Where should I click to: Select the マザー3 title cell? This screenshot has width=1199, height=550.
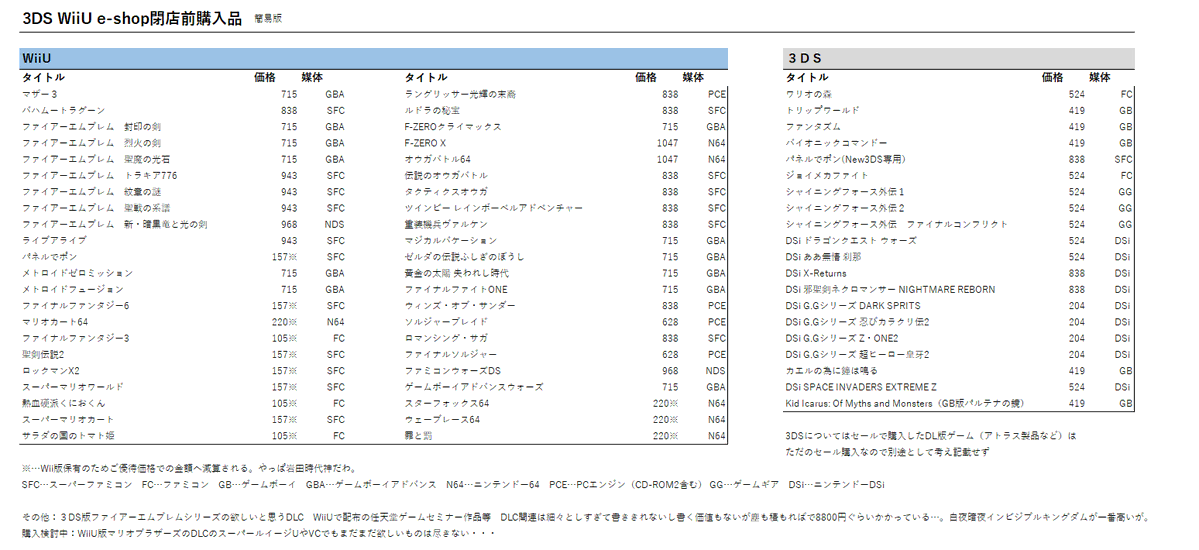(x=40, y=94)
